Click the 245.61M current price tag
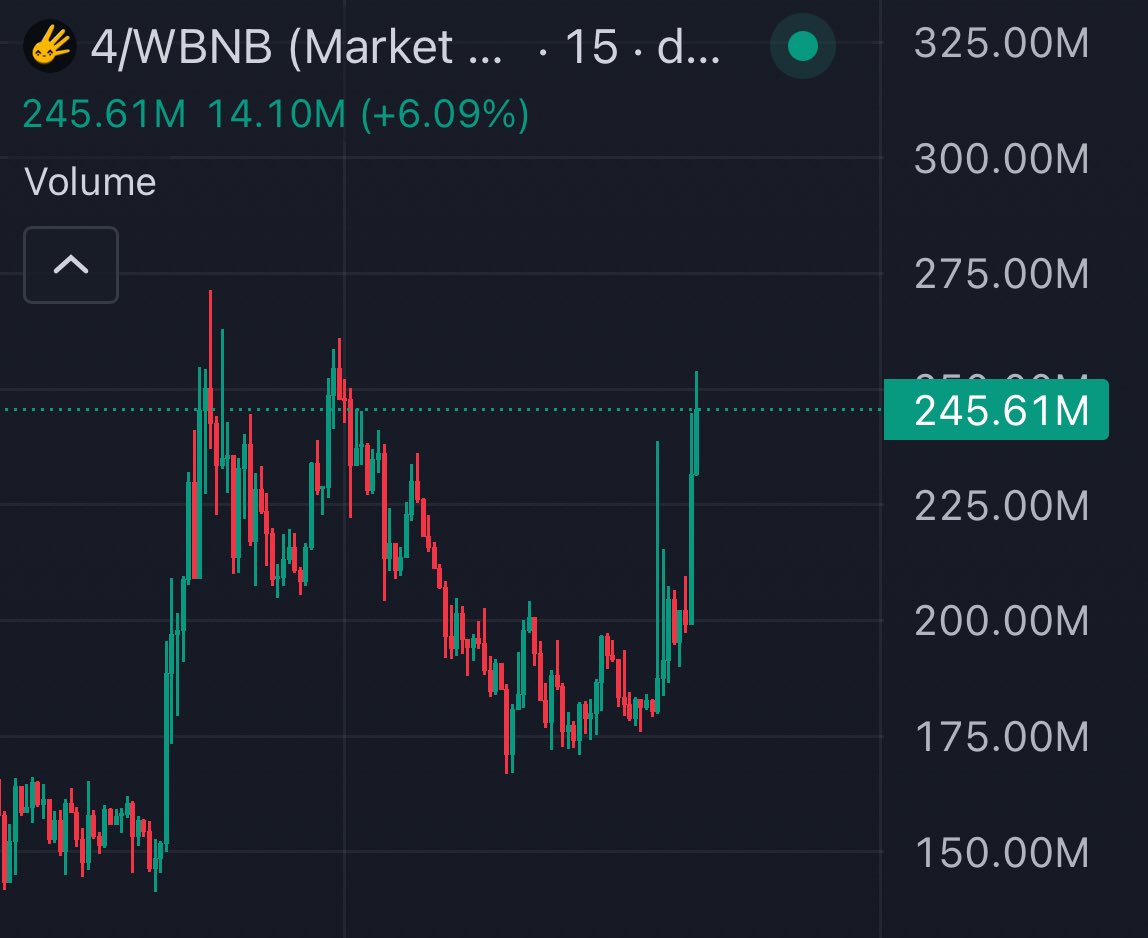Image resolution: width=1148 pixels, height=938 pixels. pyautogui.click(x=996, y=410)
